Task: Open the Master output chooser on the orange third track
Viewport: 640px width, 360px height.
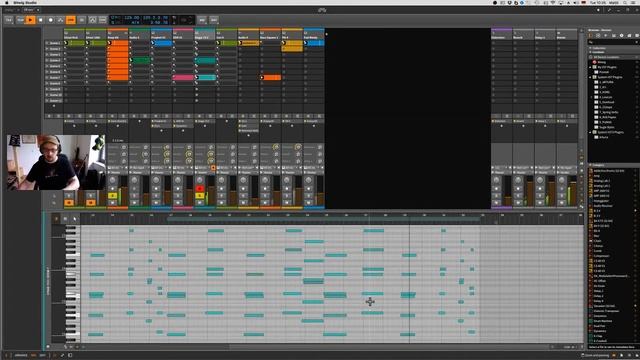Action: [x=117, y=173]
